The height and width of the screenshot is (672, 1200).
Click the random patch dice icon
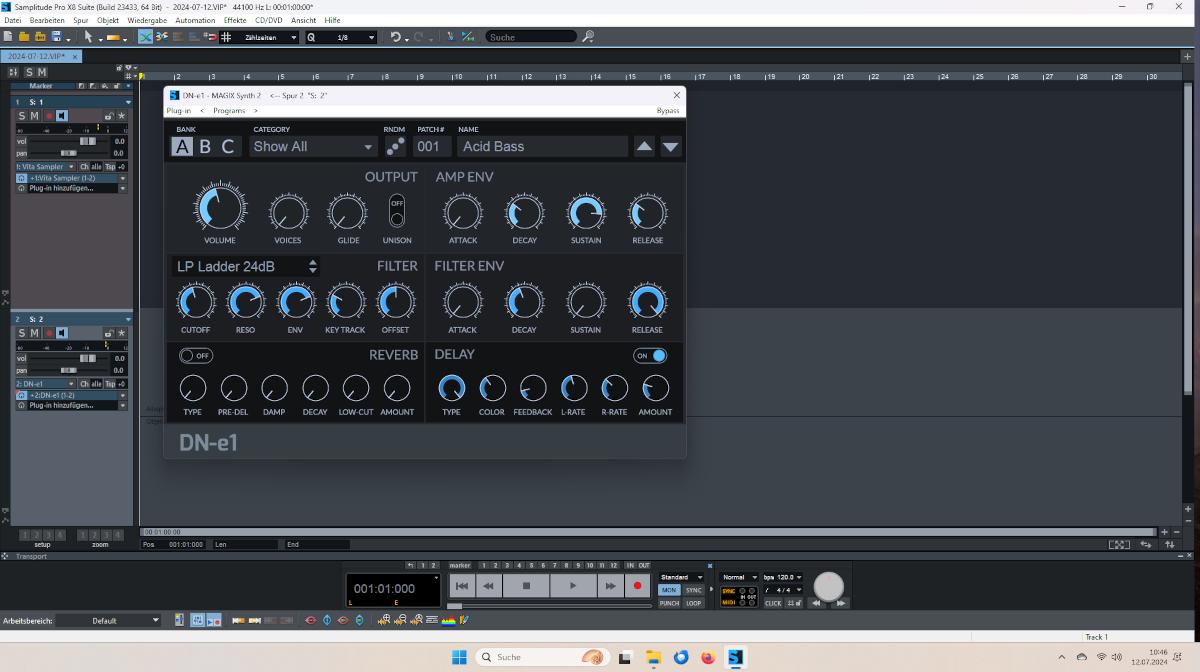396,146
